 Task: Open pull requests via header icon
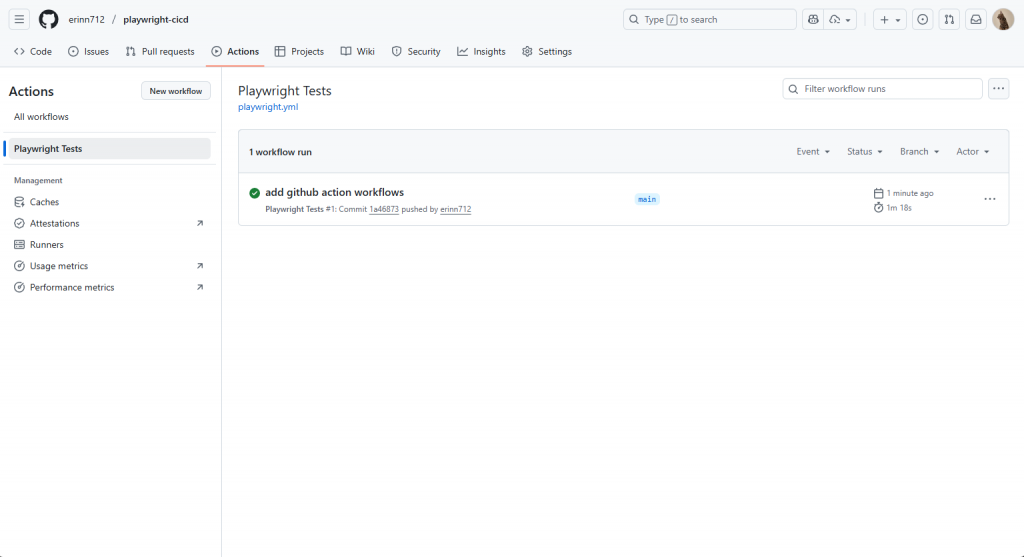949,20
